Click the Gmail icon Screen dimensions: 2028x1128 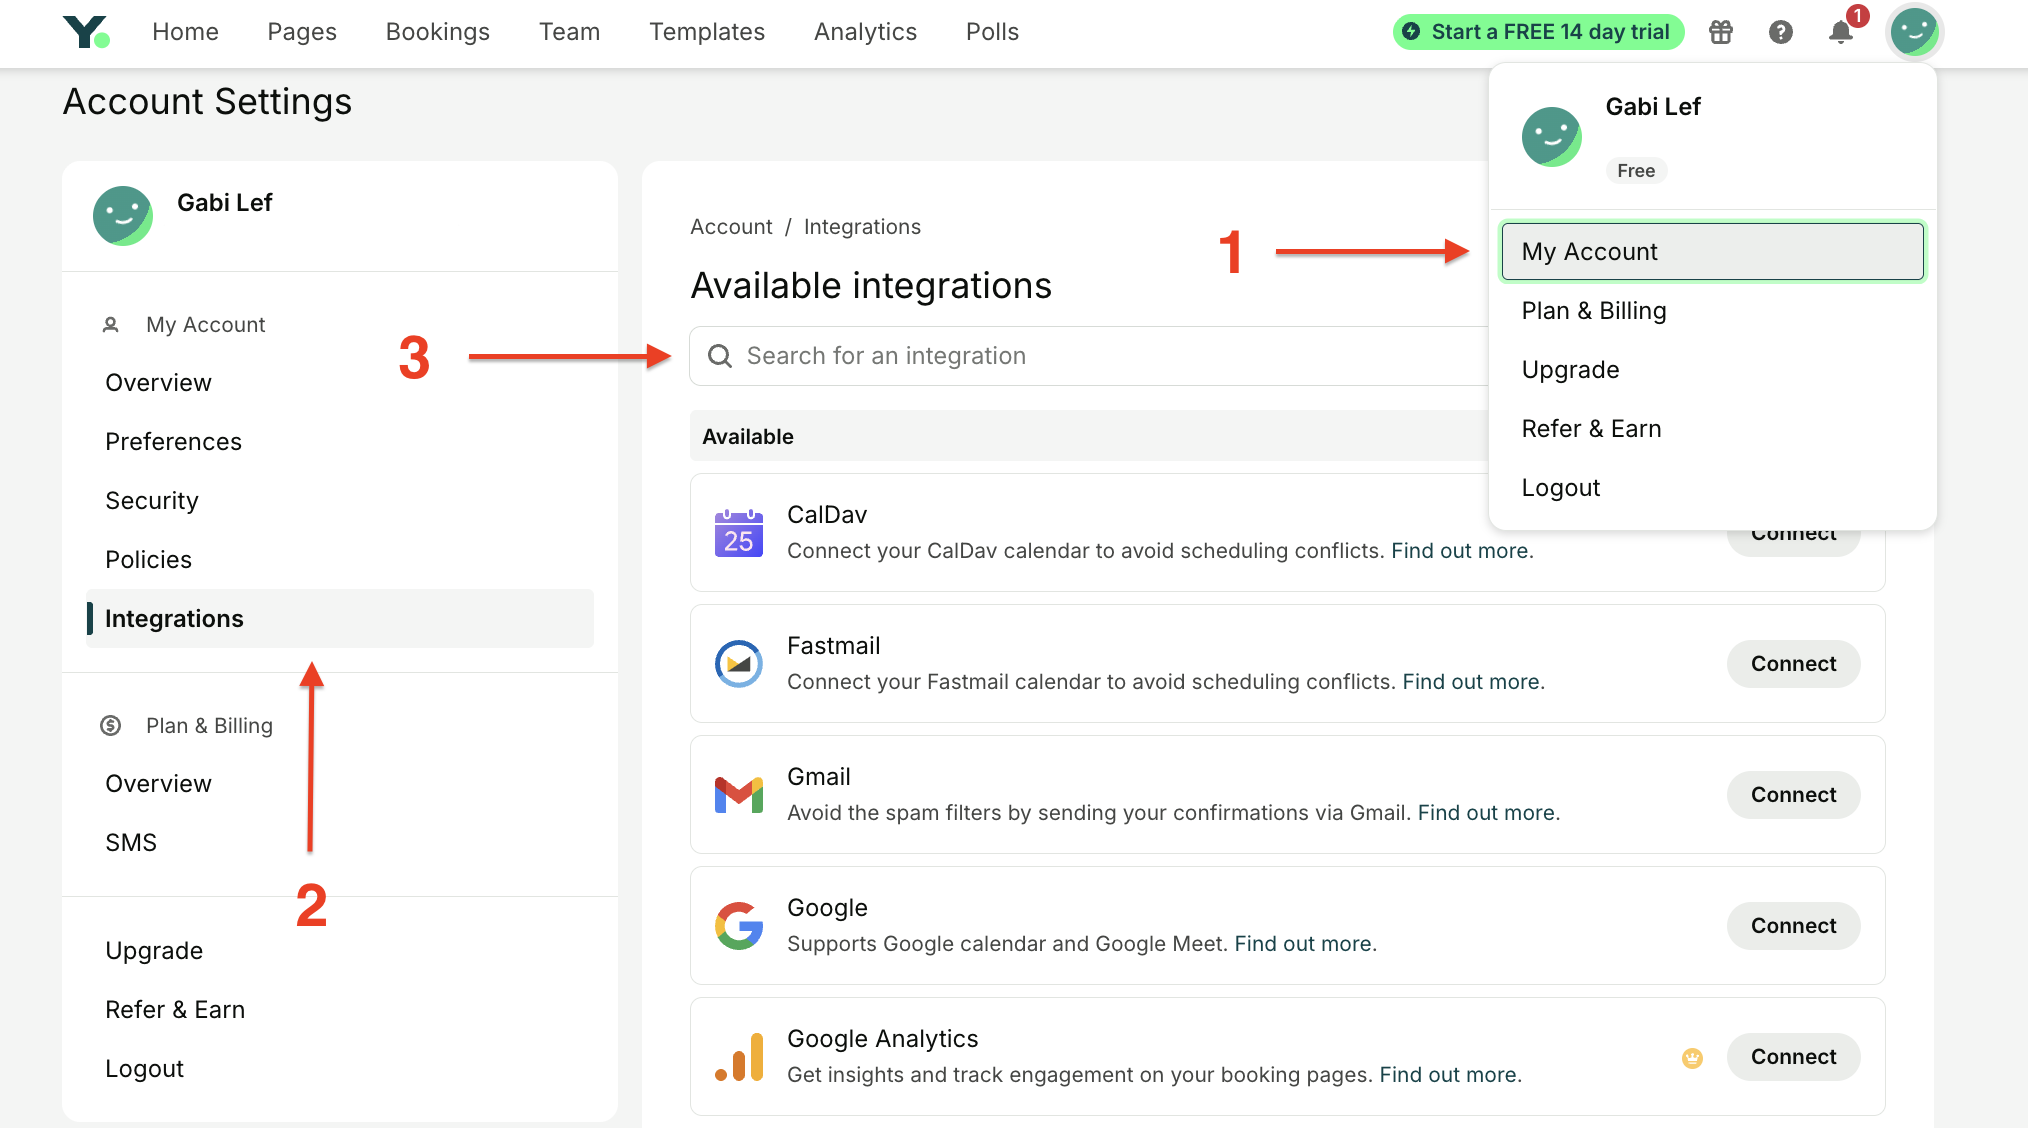(x=738, y=794)
